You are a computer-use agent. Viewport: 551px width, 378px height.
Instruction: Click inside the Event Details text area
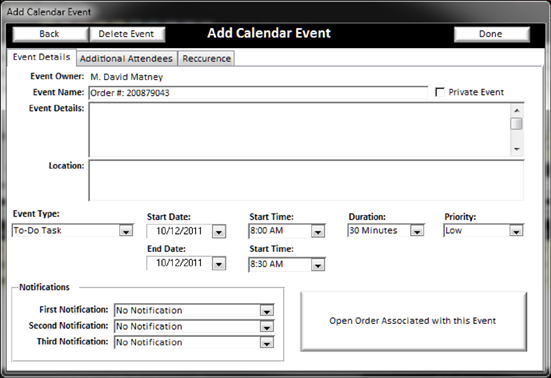(299, 130)
